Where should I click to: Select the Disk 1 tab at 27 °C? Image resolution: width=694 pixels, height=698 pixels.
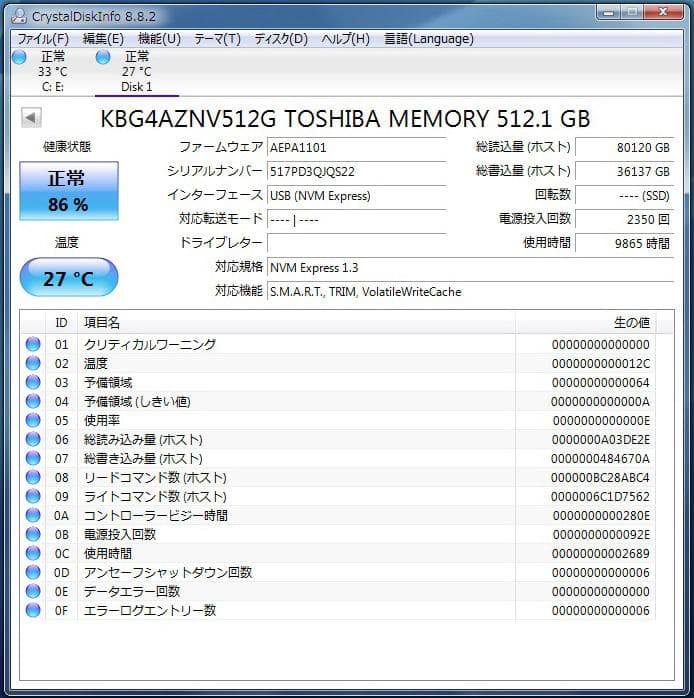pyautogui.click(x=137, y=72)
